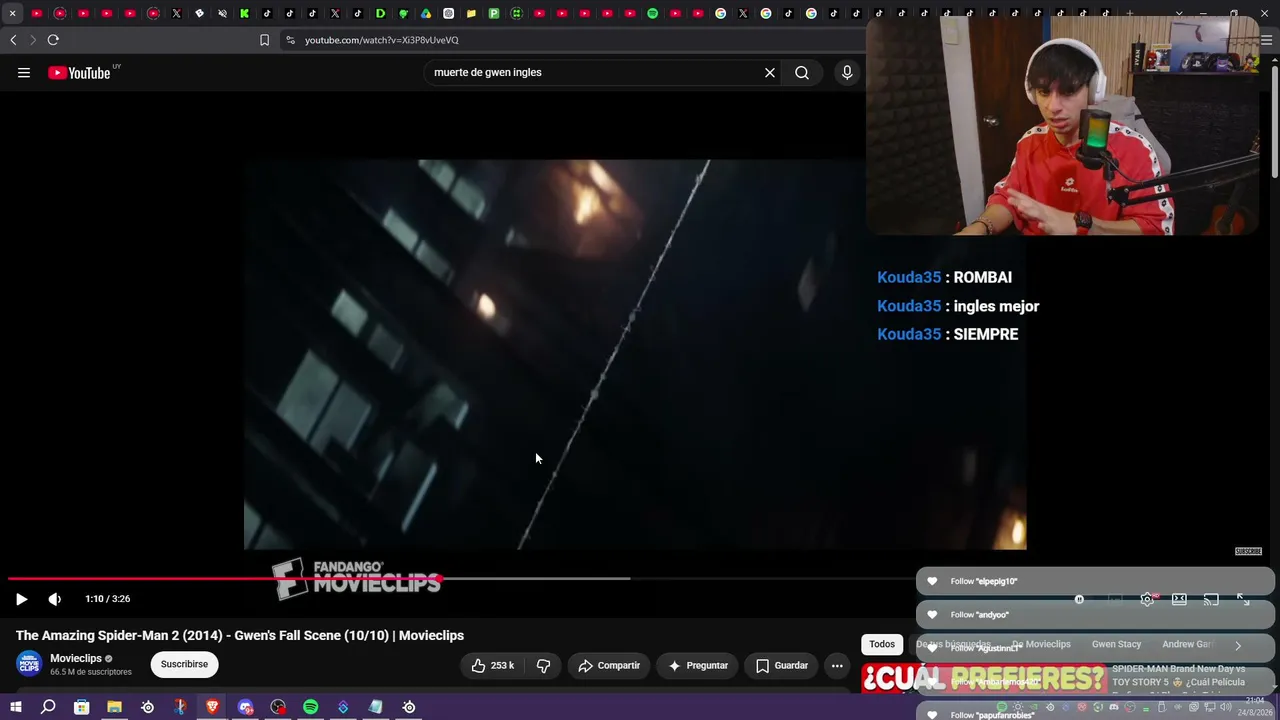Click the "ingles mejor" chat message
1280x720 pixels.
996,306
